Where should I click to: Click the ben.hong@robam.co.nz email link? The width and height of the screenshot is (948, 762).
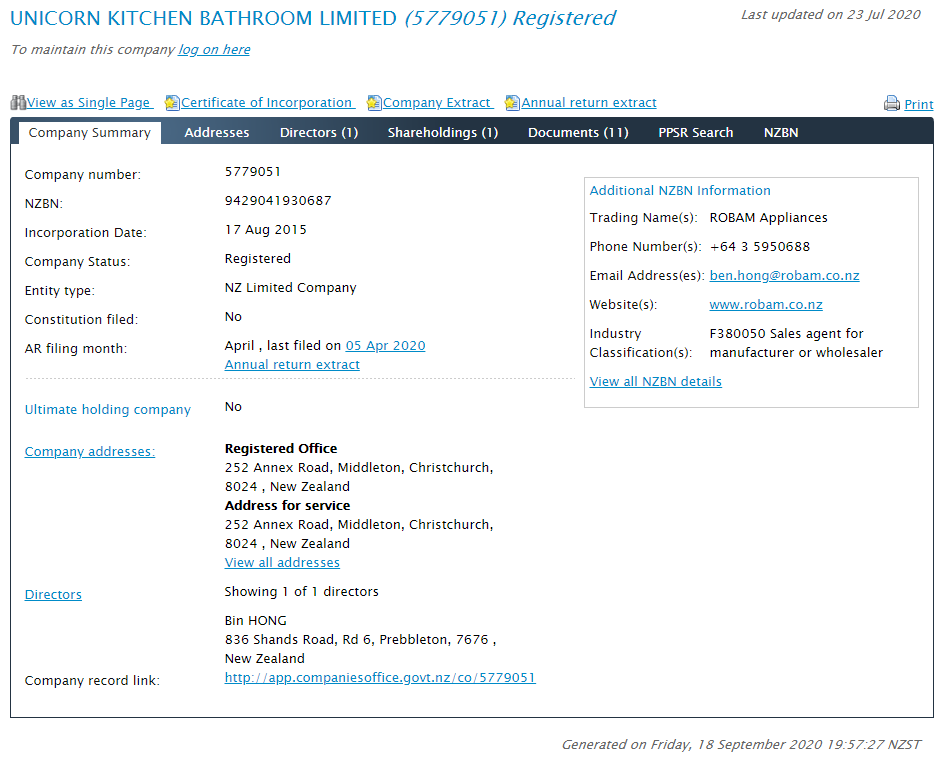(x=784, y=276)
